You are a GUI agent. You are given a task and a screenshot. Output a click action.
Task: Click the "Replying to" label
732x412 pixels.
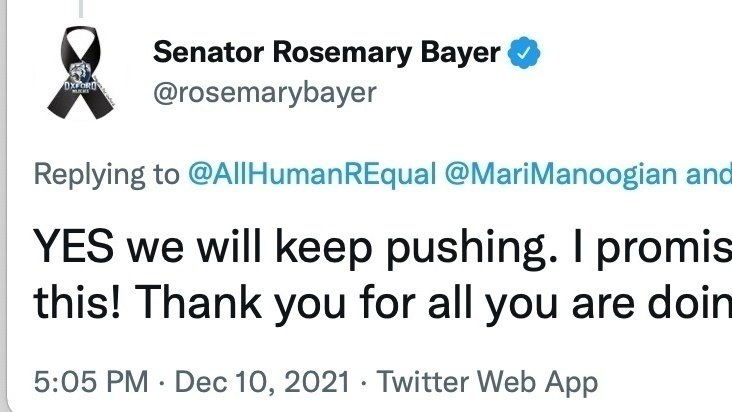pyautogui.click(x=105, y=174)
